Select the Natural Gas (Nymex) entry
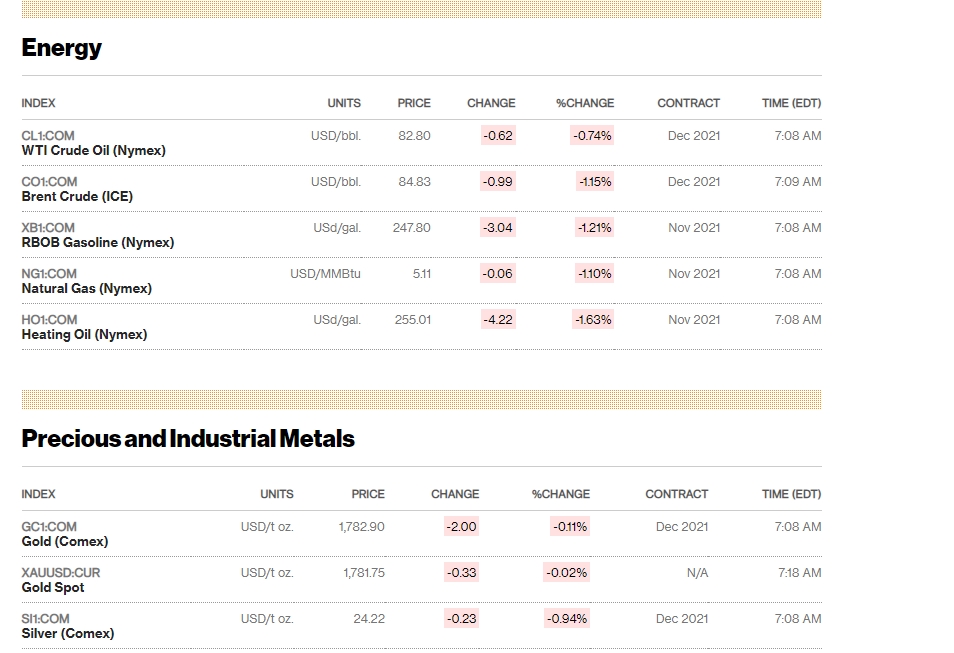The width and height of the screenshot is (954, 653). pyautogui.click(x=86, y=288)
